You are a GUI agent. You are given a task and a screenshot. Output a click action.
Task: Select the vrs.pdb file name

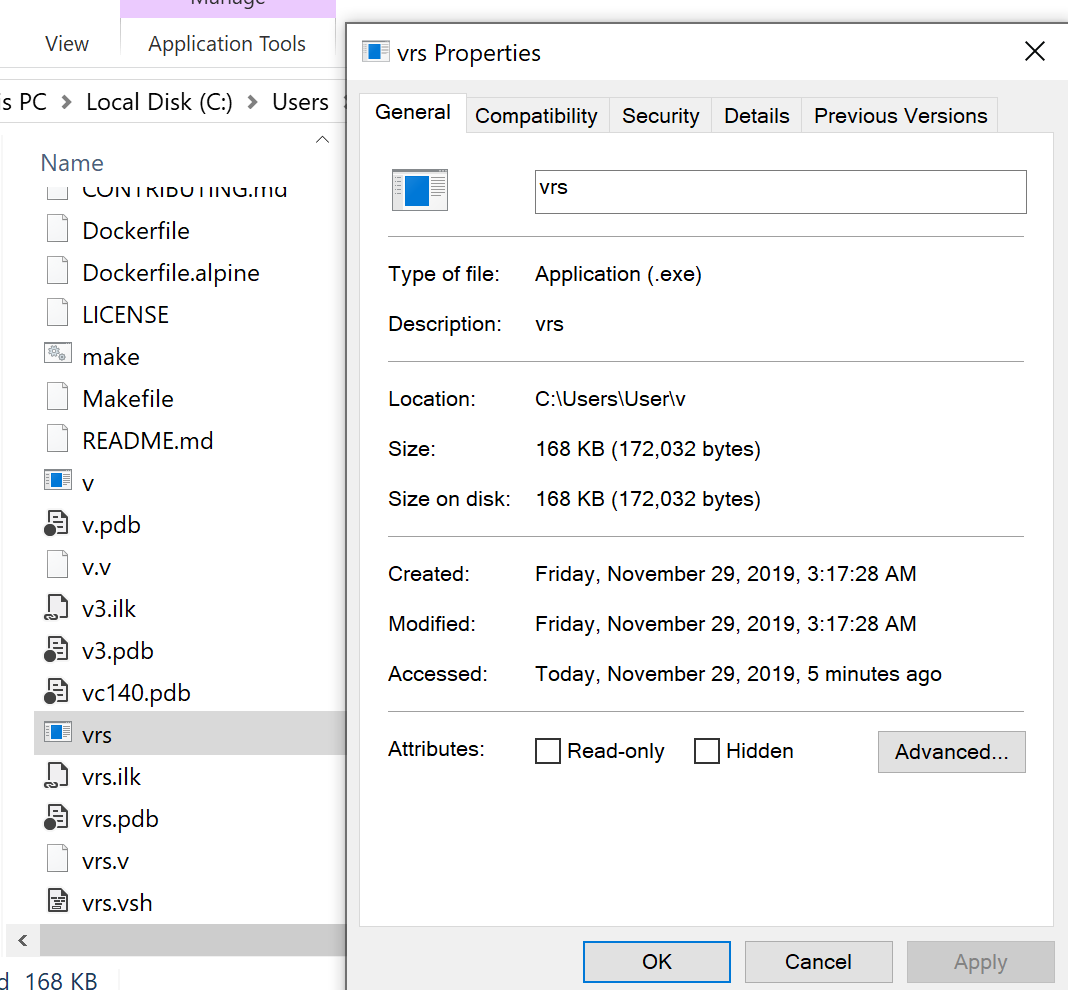[x=120, y=819]
